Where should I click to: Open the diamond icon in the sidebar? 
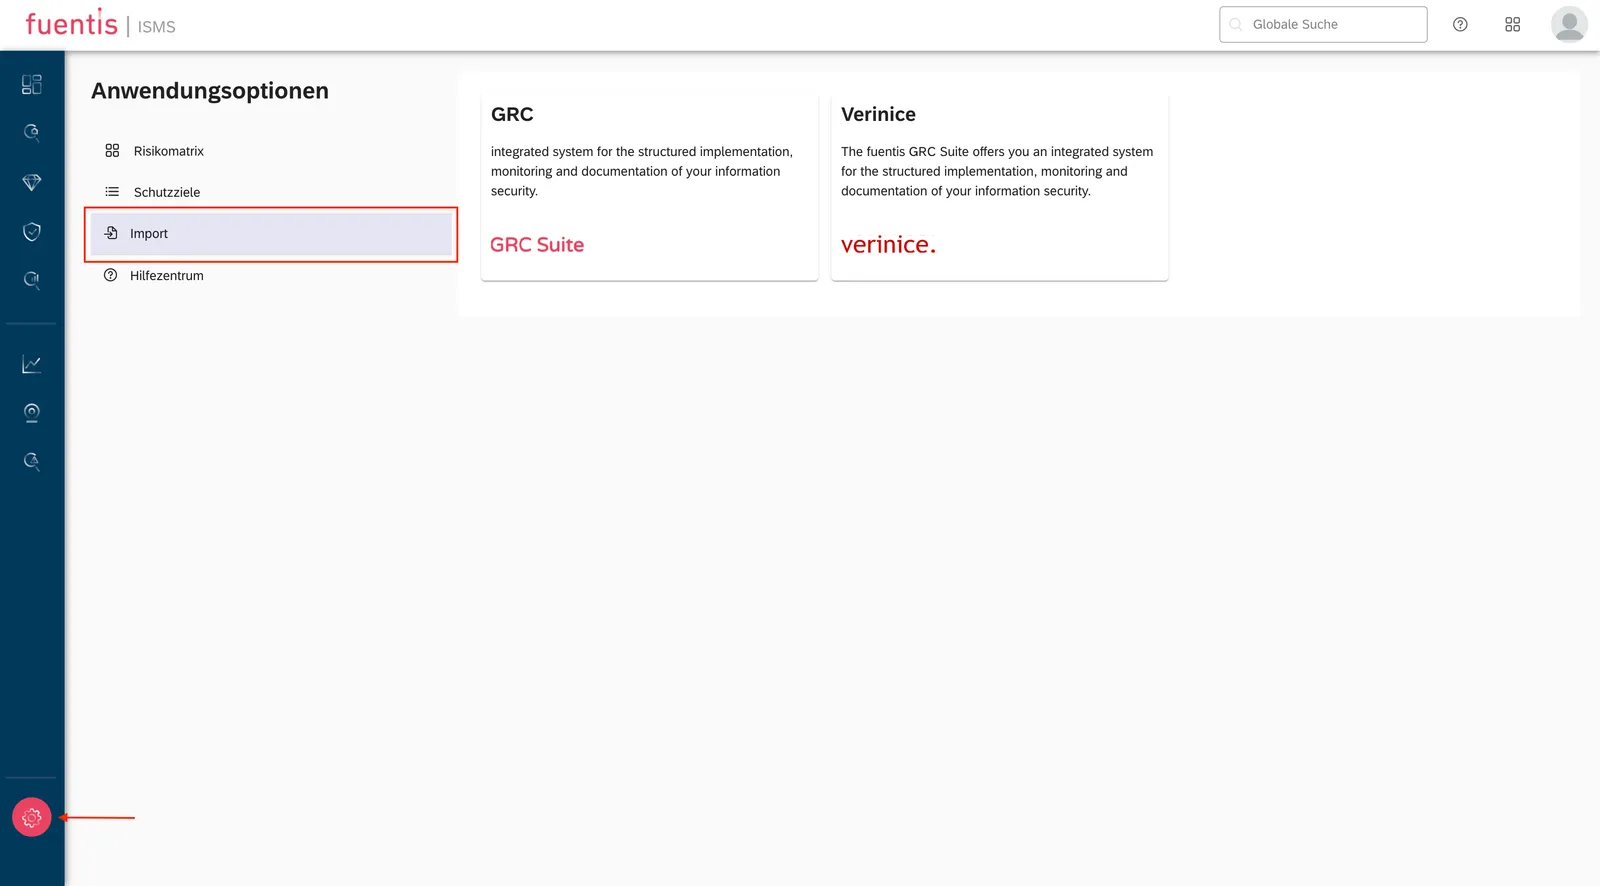[32, 182]
